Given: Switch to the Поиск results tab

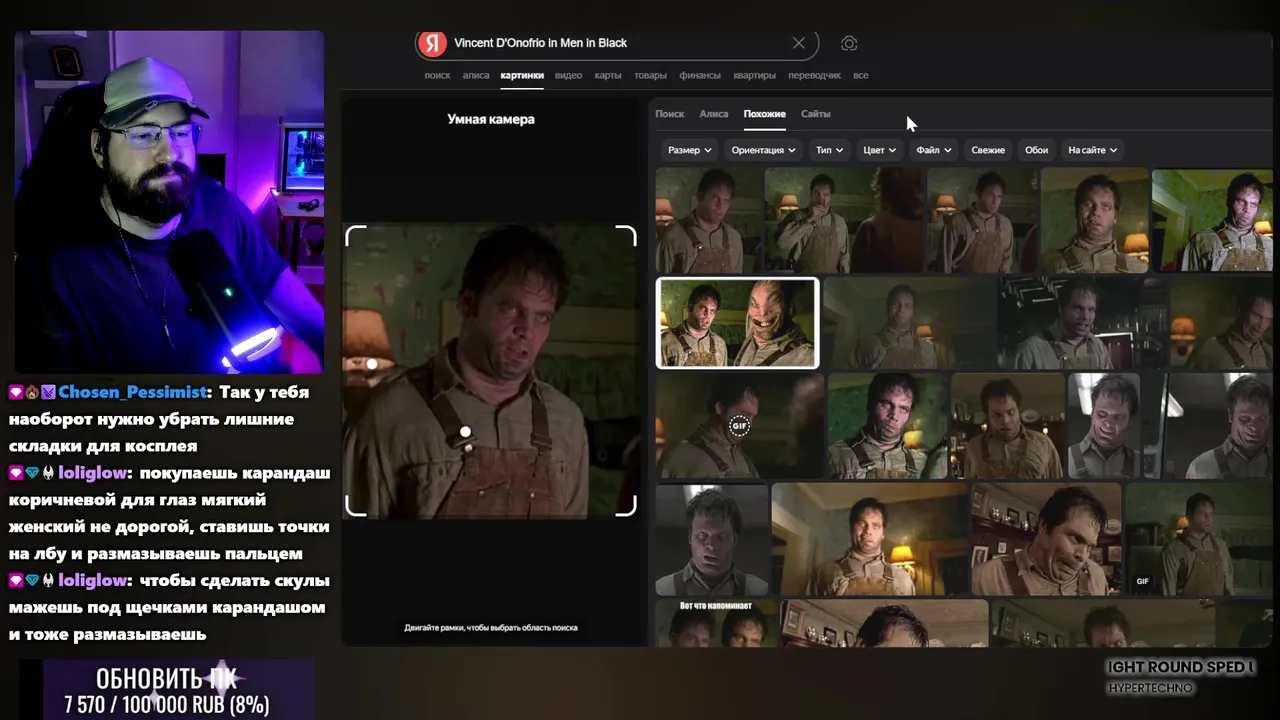Looking at the screenshot, I should coord(670,114).
